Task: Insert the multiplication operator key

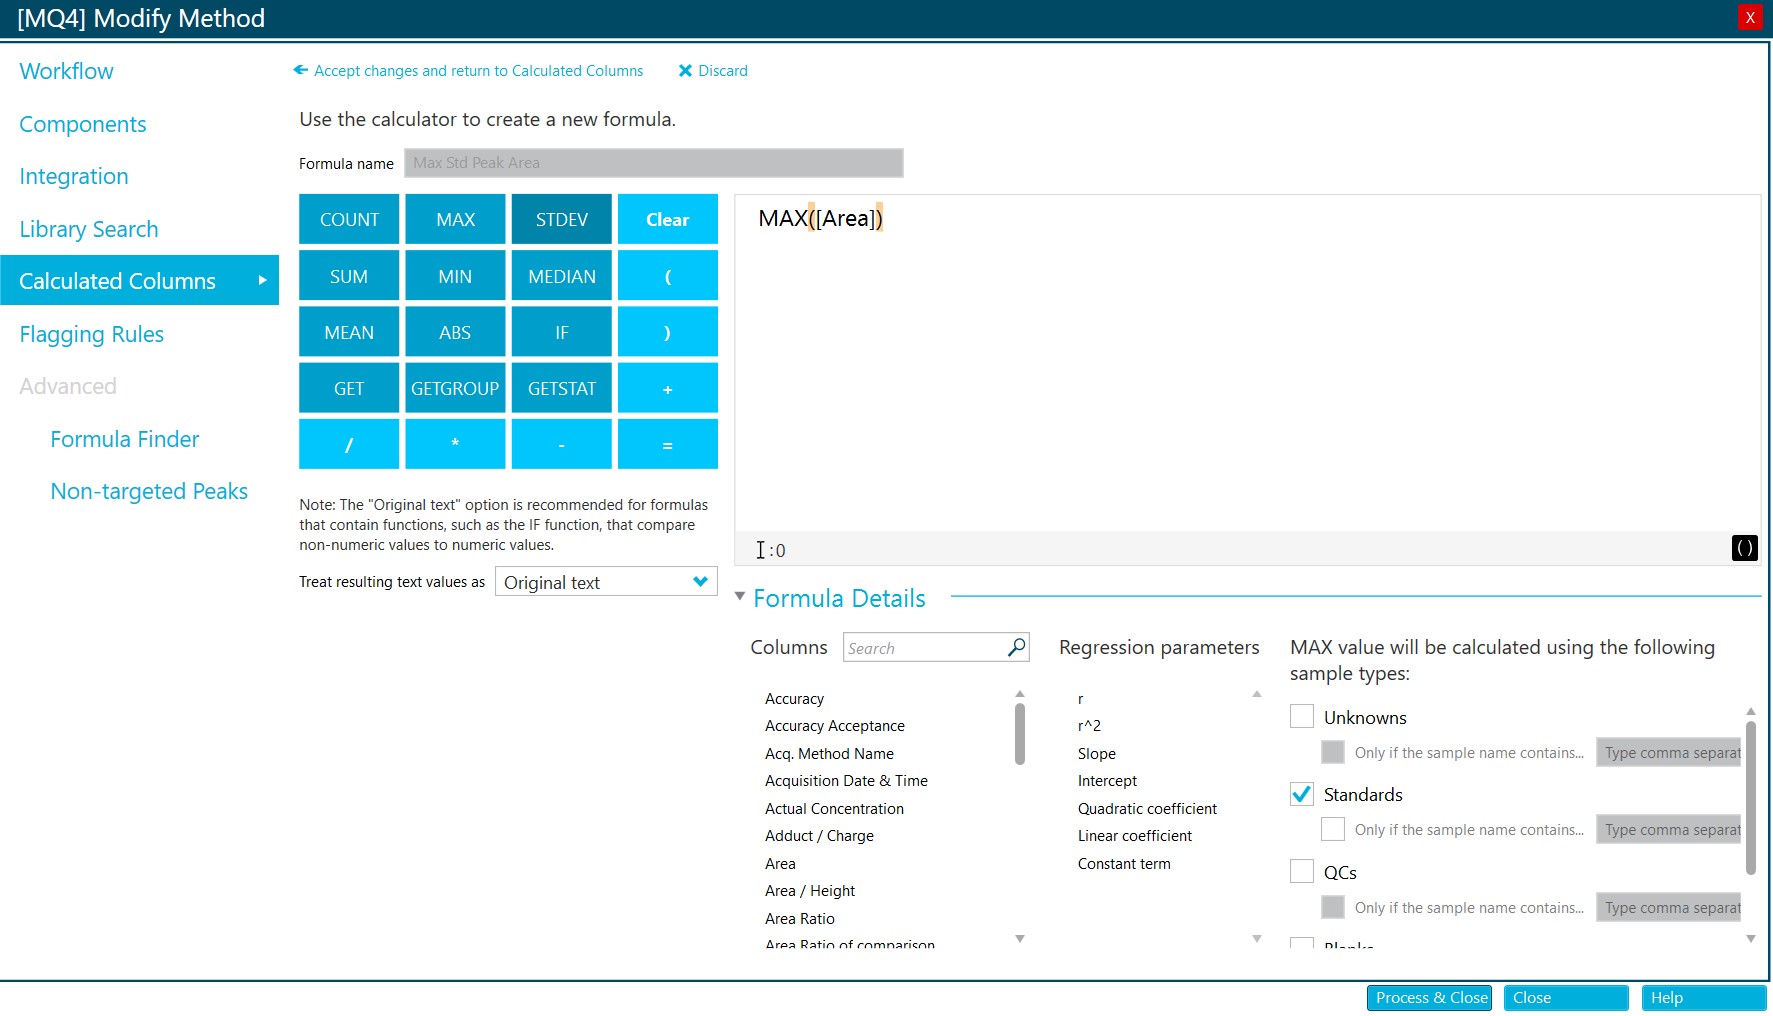Action: (x=455, y=444)
